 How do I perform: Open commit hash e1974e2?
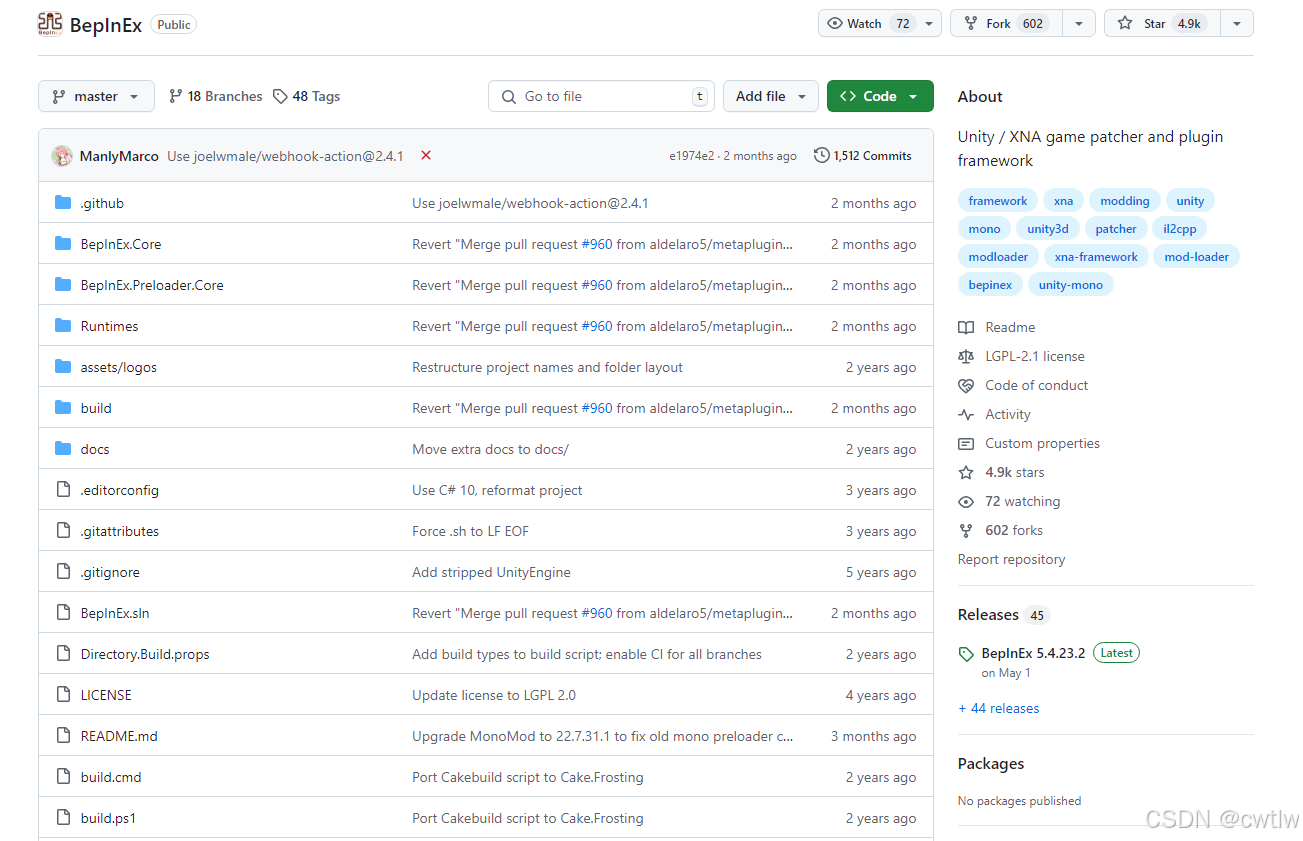coord(692,156)
